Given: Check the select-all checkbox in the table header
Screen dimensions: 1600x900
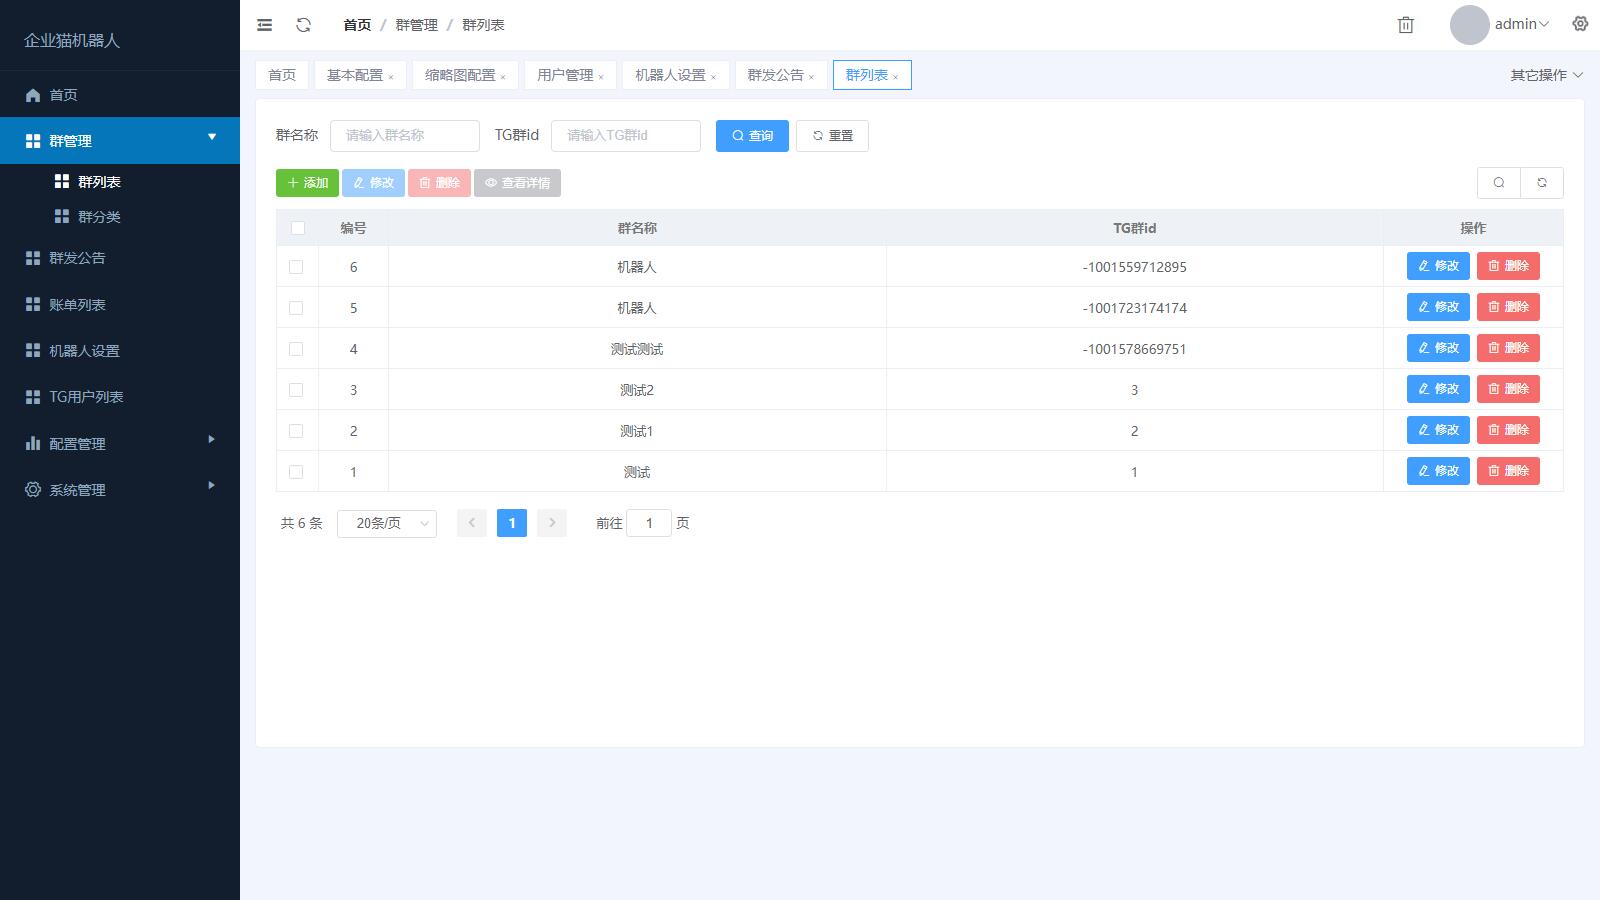Looking at the screenshot, I should 297,228.
